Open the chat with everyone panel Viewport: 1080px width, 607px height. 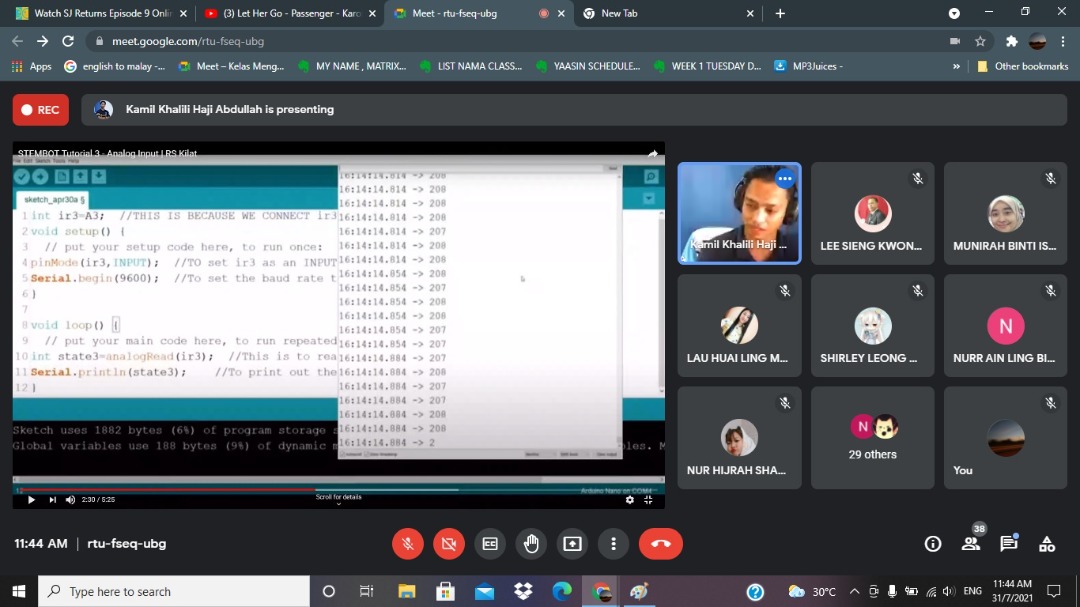1009,544
